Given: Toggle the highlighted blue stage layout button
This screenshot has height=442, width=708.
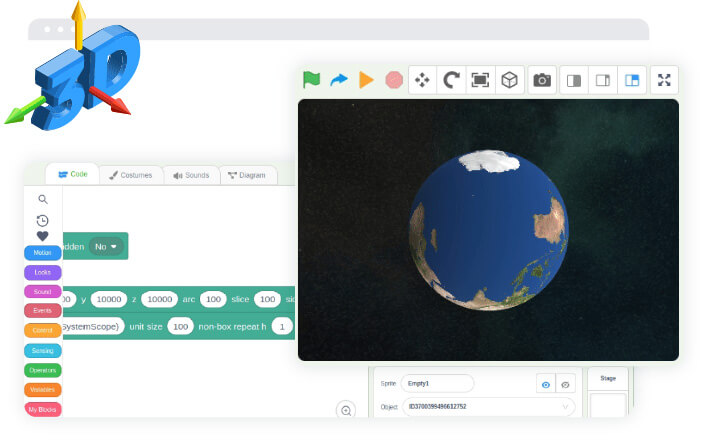Looking at the screenshot, I should pyautogui.click(x=632, y=80).
